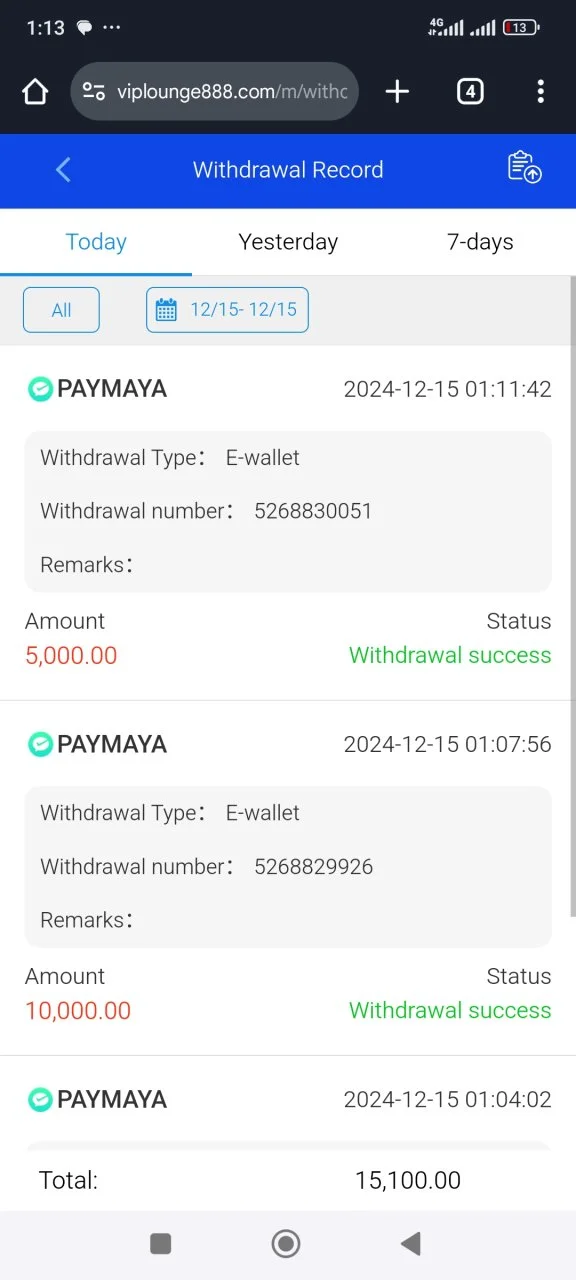Tap the browser home icon

point(35,92)
